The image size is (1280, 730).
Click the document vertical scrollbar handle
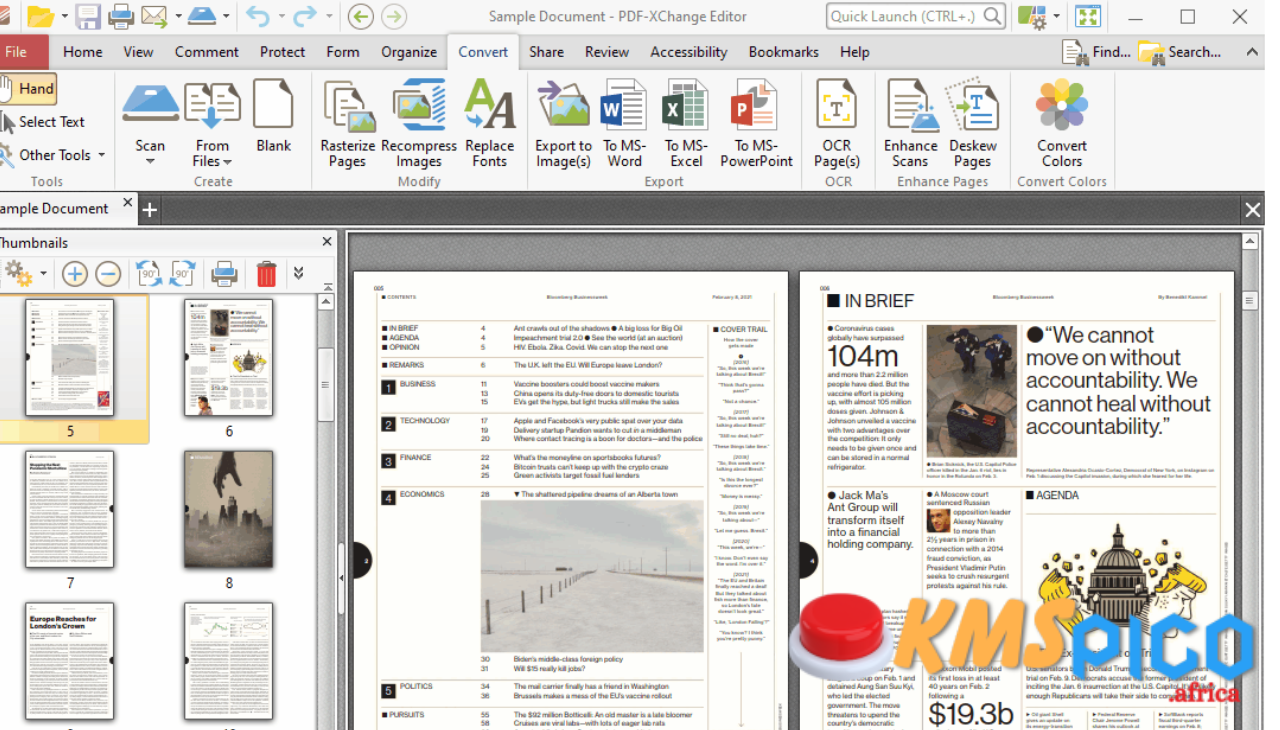(1249, 300)
